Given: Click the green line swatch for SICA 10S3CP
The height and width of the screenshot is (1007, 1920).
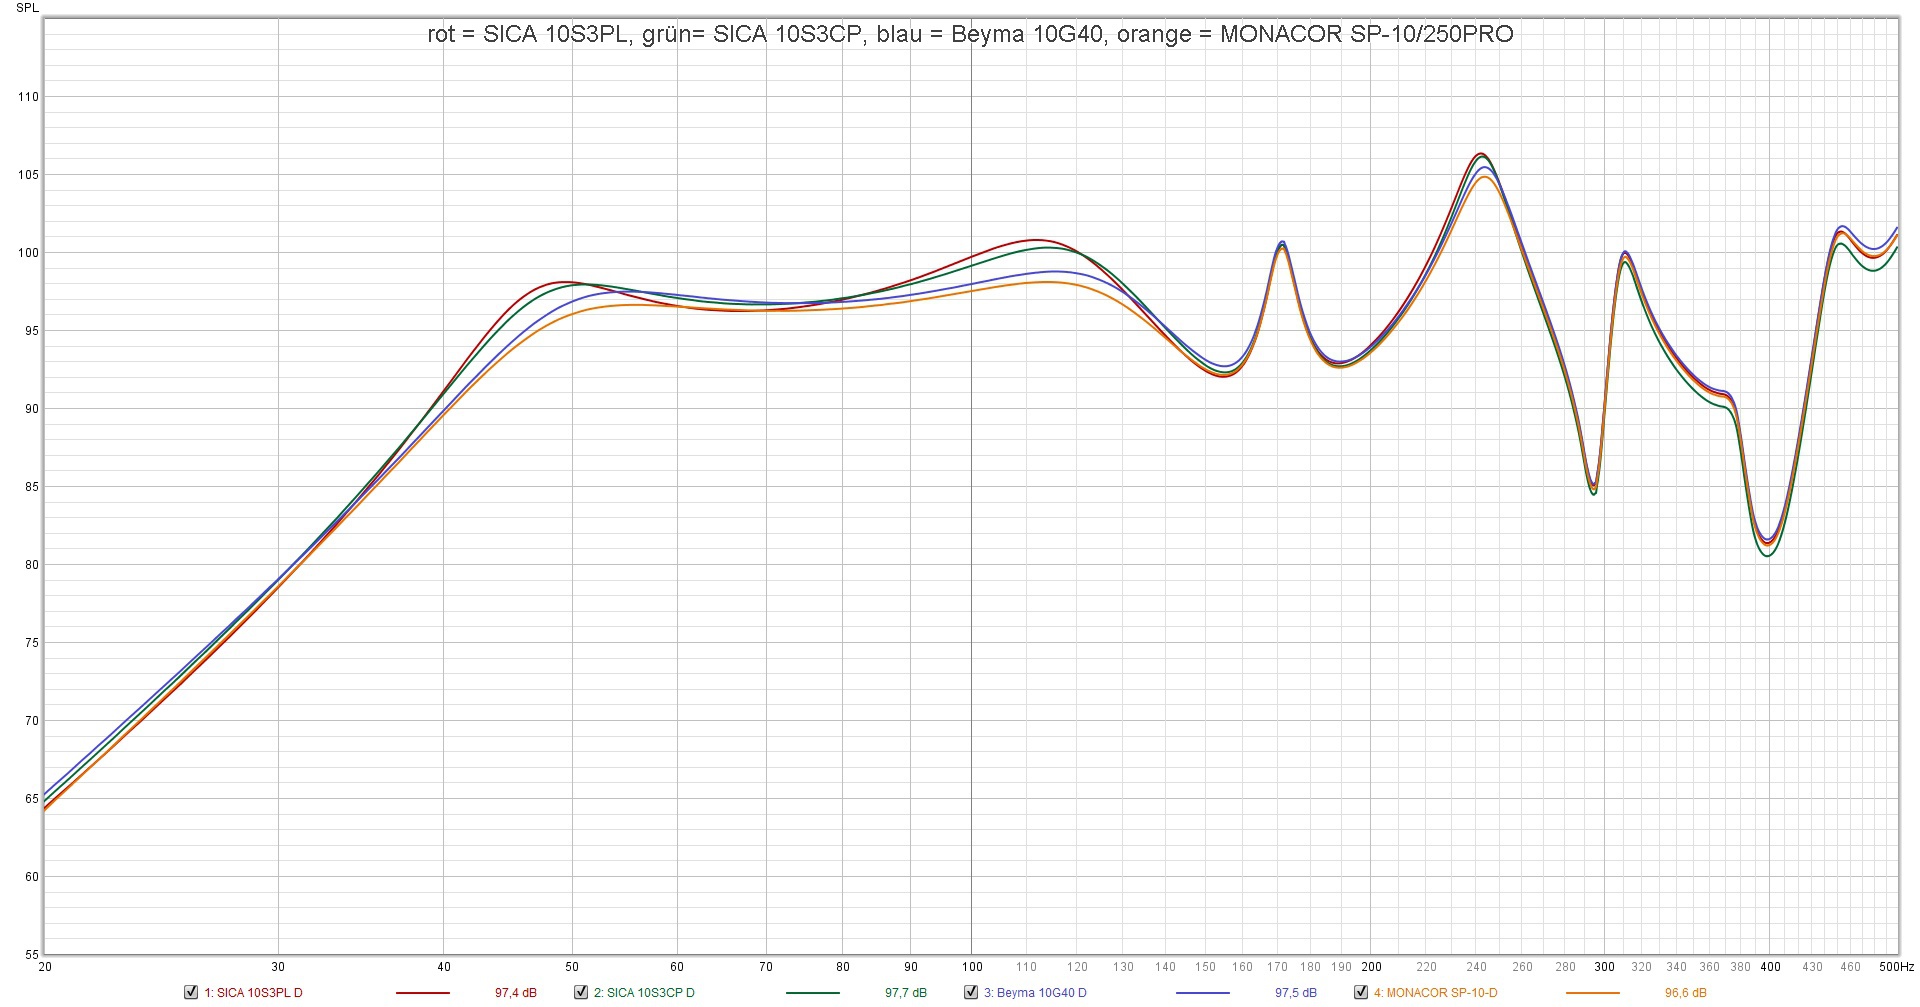Looking at the screenshot, I should click(813, 993).
